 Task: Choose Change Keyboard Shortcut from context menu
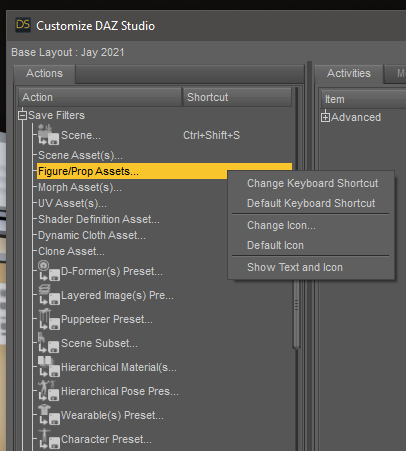coord(313,183)
